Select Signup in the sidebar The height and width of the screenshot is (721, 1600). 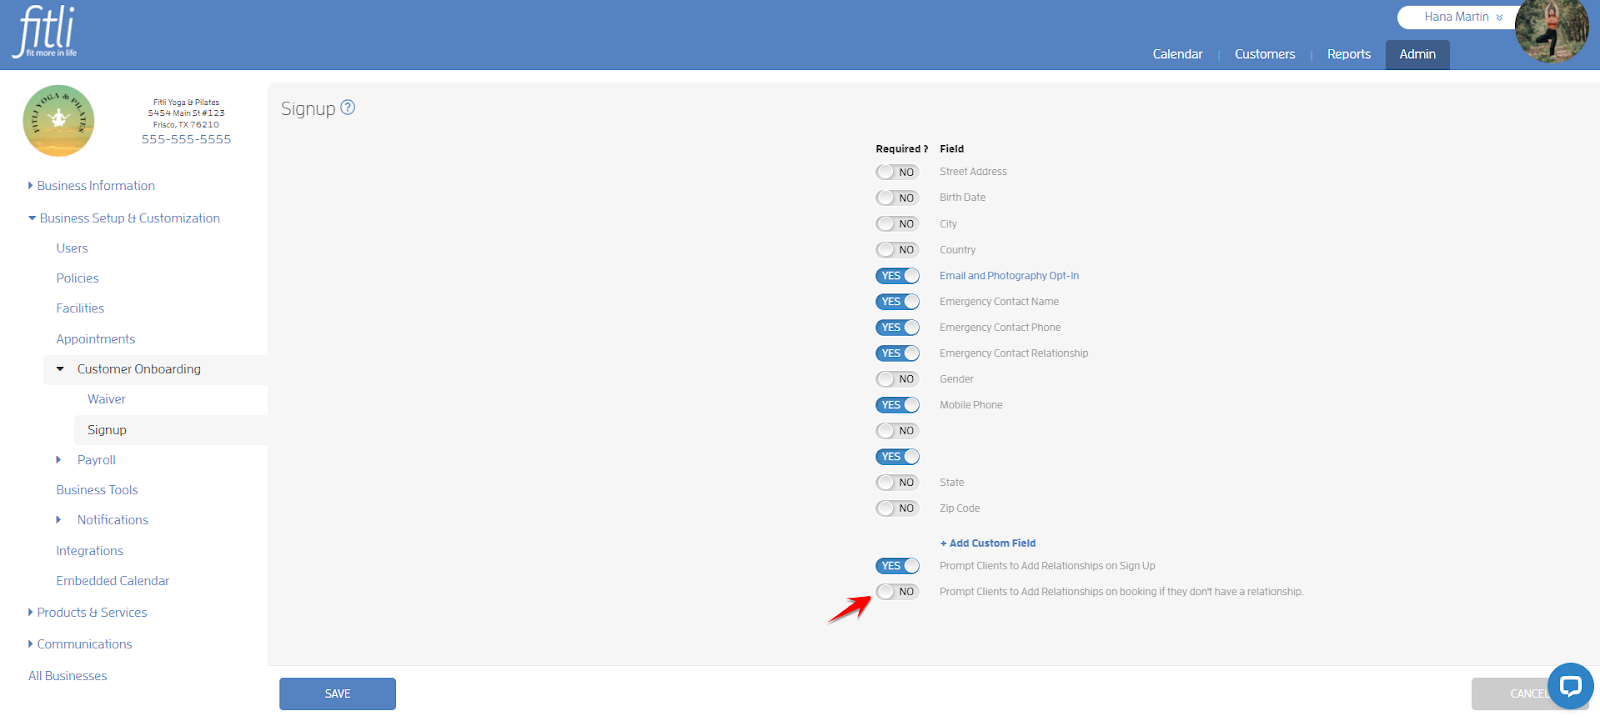107,430
